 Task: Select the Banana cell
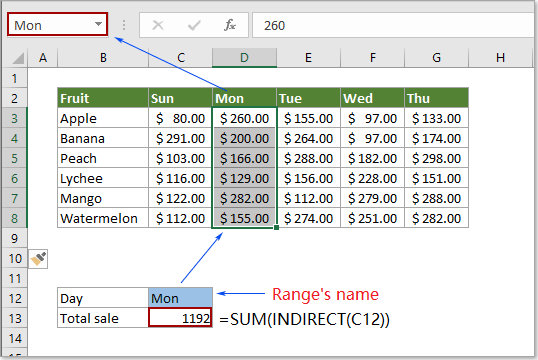tap(103, 138)
